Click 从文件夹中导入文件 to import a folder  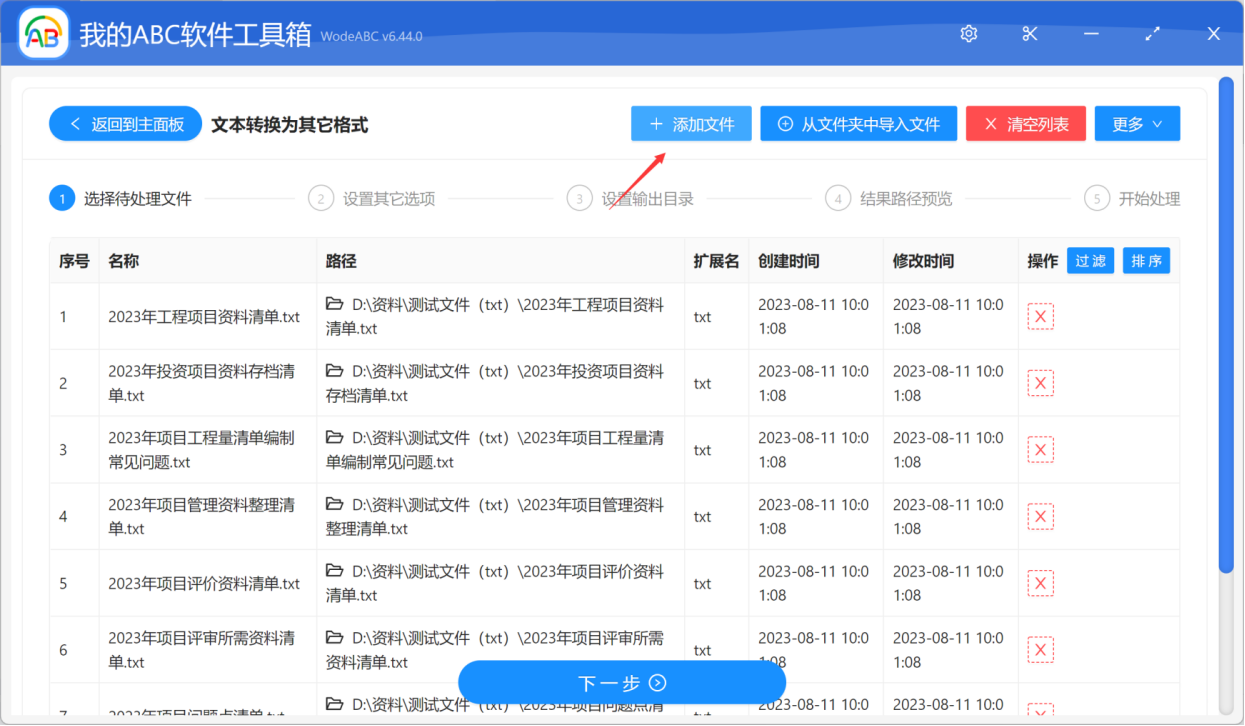coord(858,123)
